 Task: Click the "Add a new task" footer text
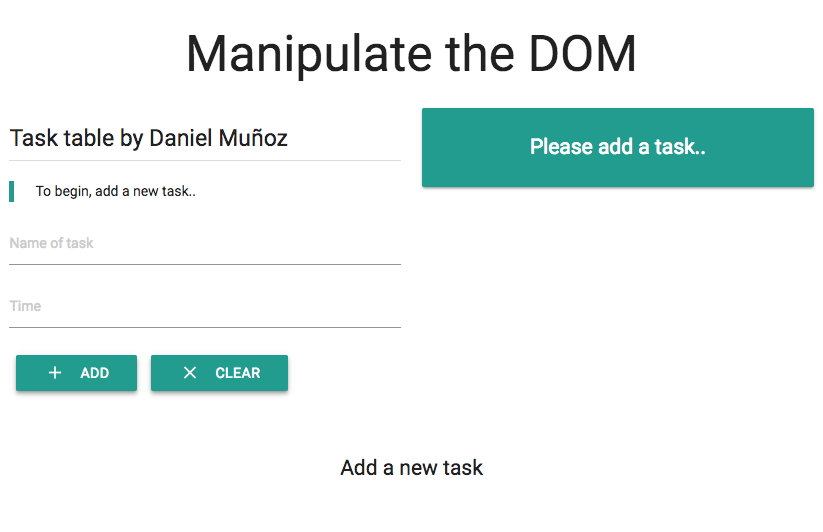(x=412, y=467)
